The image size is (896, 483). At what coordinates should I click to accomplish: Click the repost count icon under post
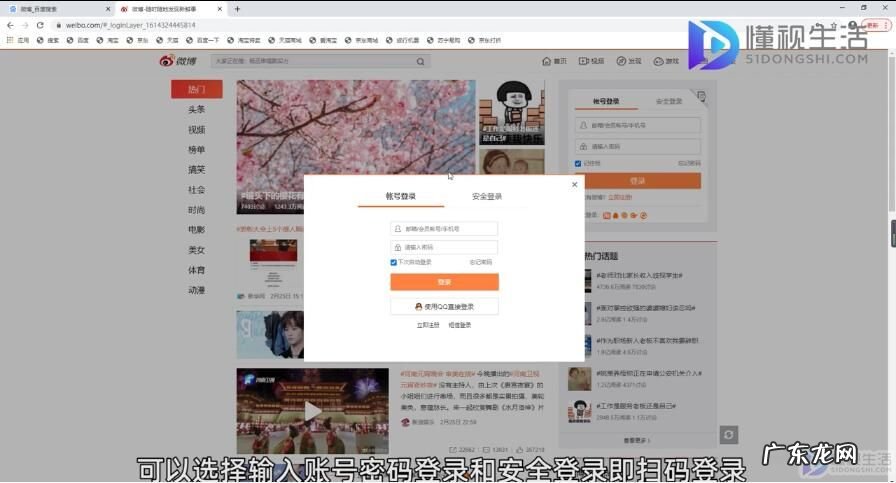pyautogui.click(x=453, y=450)
